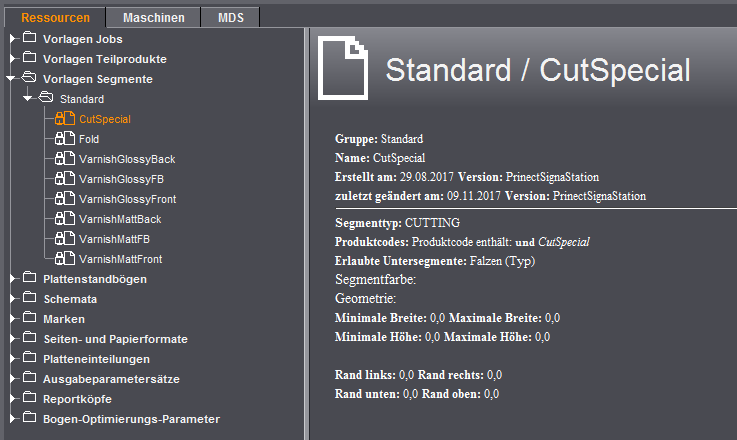737x440 pixels.
Task: Click the panel splitter between tree and details
Action: 307,234
